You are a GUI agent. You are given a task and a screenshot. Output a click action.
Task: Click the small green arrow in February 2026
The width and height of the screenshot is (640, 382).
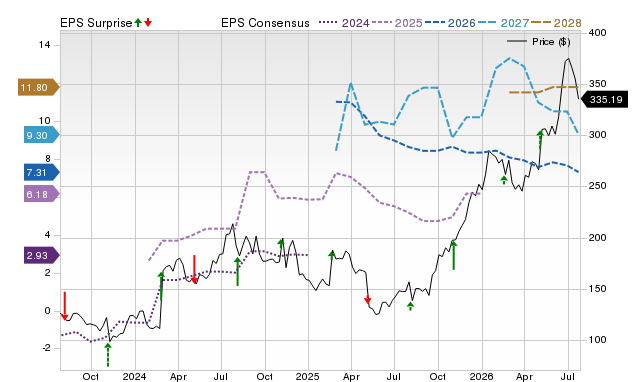(504, 180)
